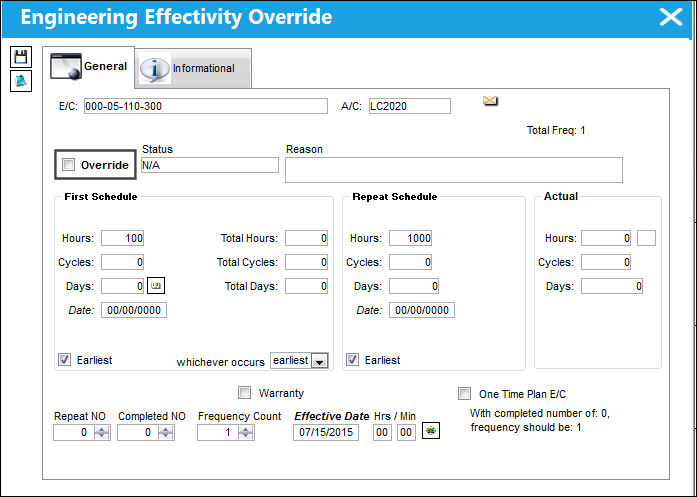Click the Actual Hours field
Screen dimensions: 697x497
[606, 238]
